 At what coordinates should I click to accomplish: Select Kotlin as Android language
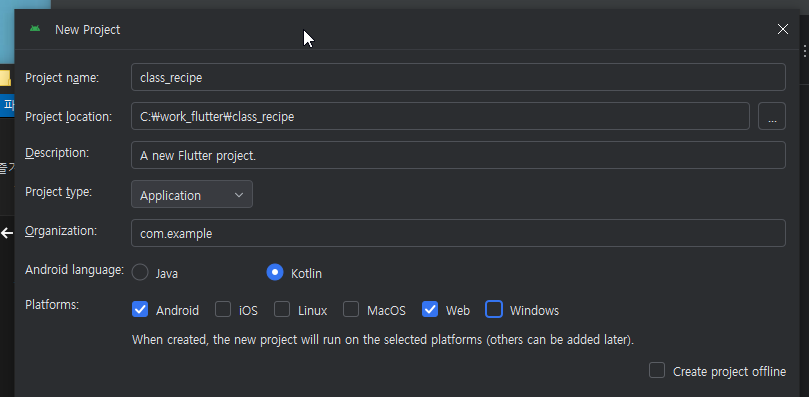click(x=275, y=272)
